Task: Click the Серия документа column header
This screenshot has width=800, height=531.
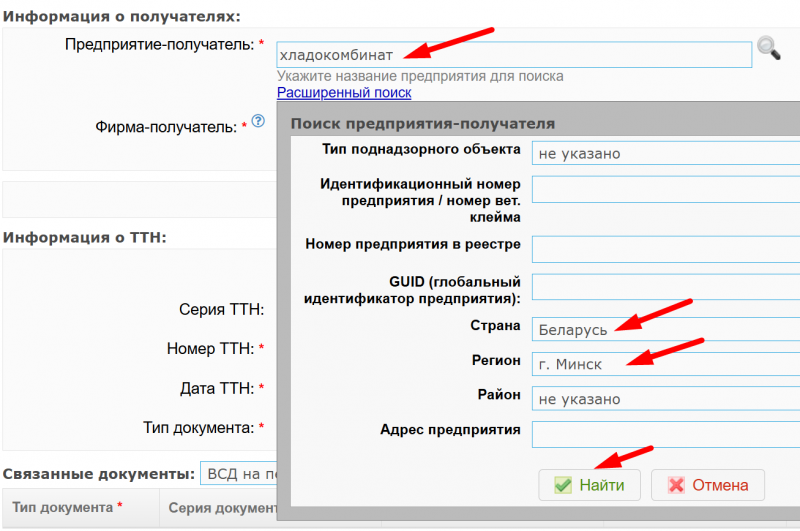Action: pos(222,508)
